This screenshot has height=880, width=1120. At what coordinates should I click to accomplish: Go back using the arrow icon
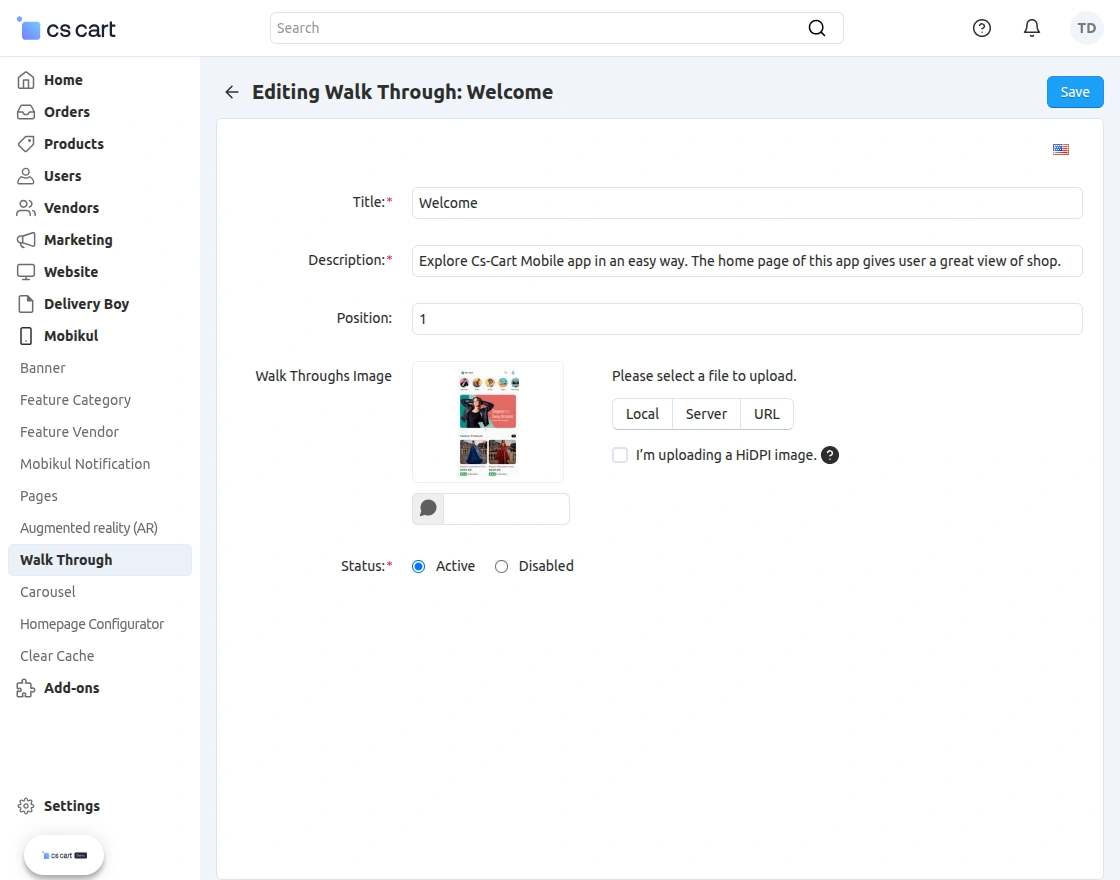[231, 92]
